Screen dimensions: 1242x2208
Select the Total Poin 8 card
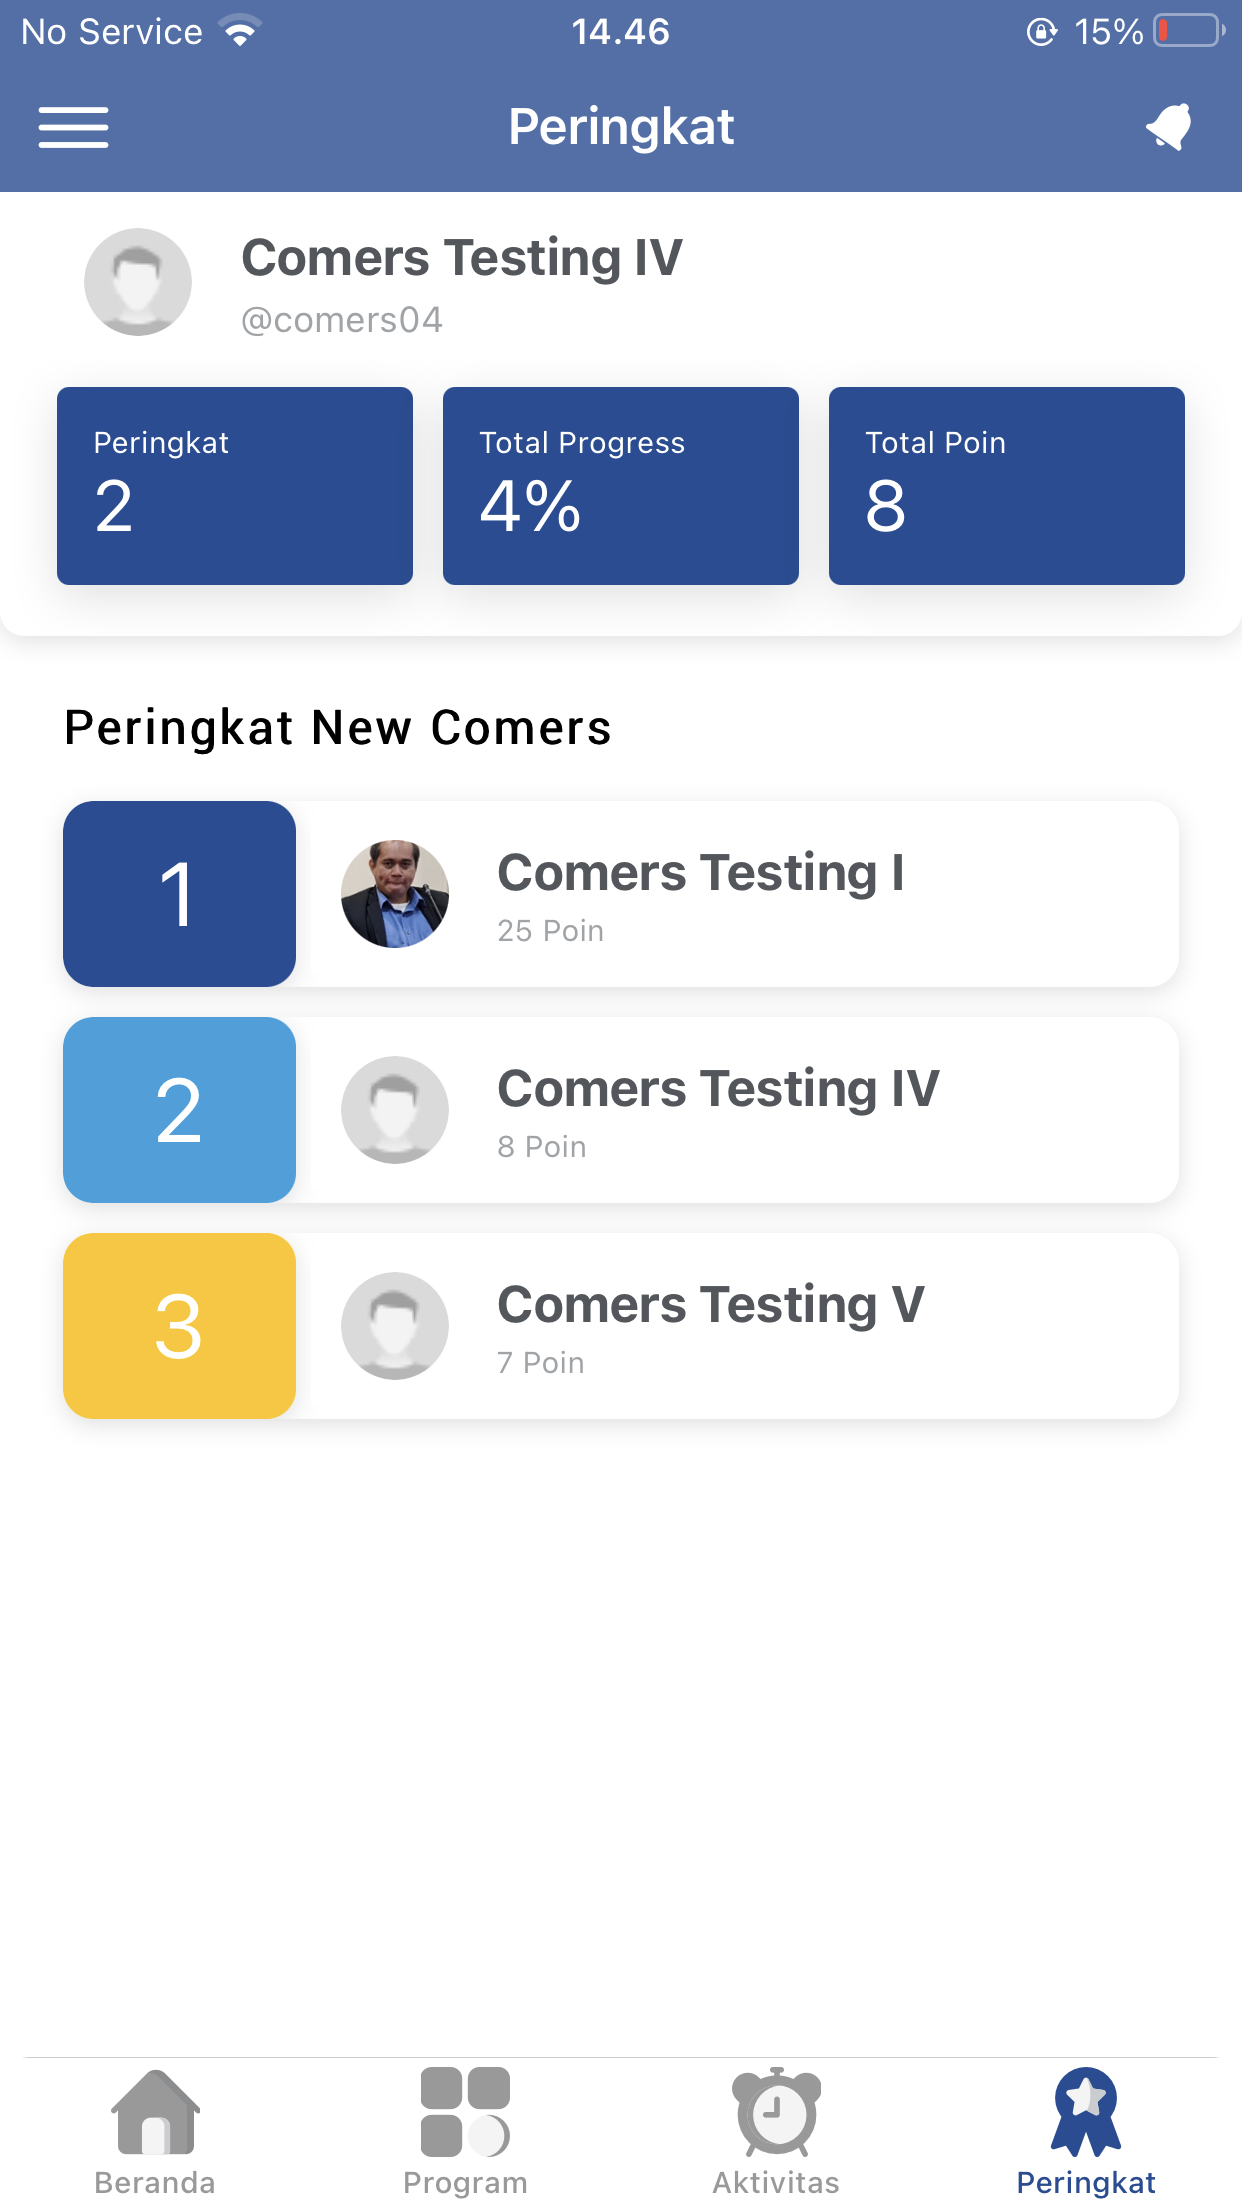coord(1007,486)
